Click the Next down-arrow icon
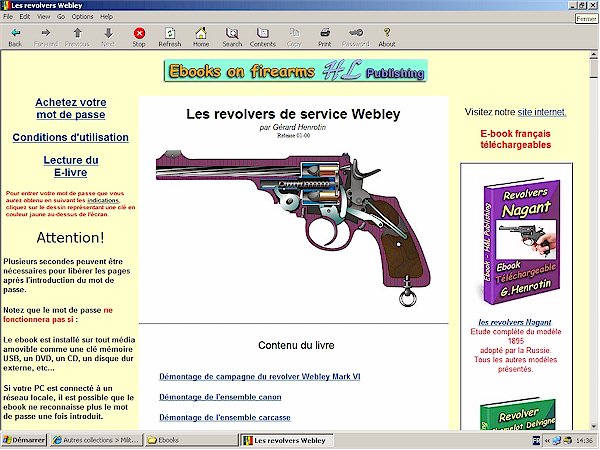Screen dimensions: 600x450 108,33
